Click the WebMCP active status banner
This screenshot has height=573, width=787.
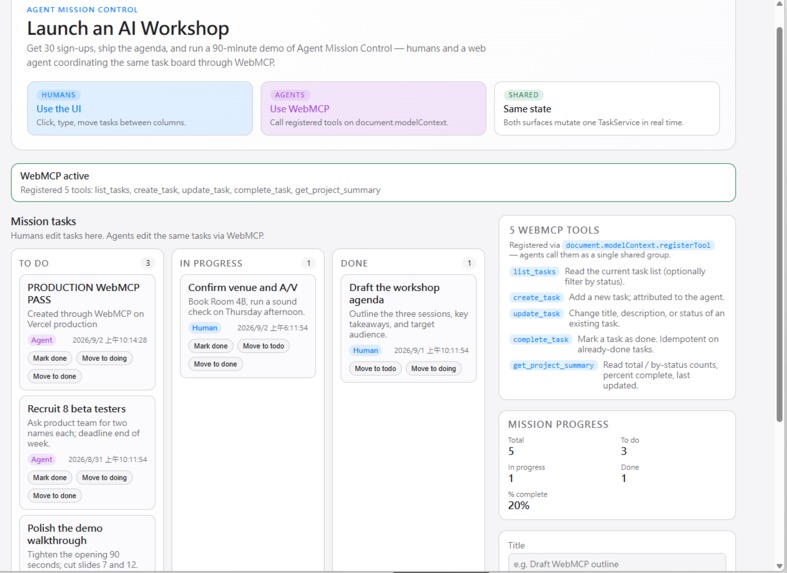(373, 183)
